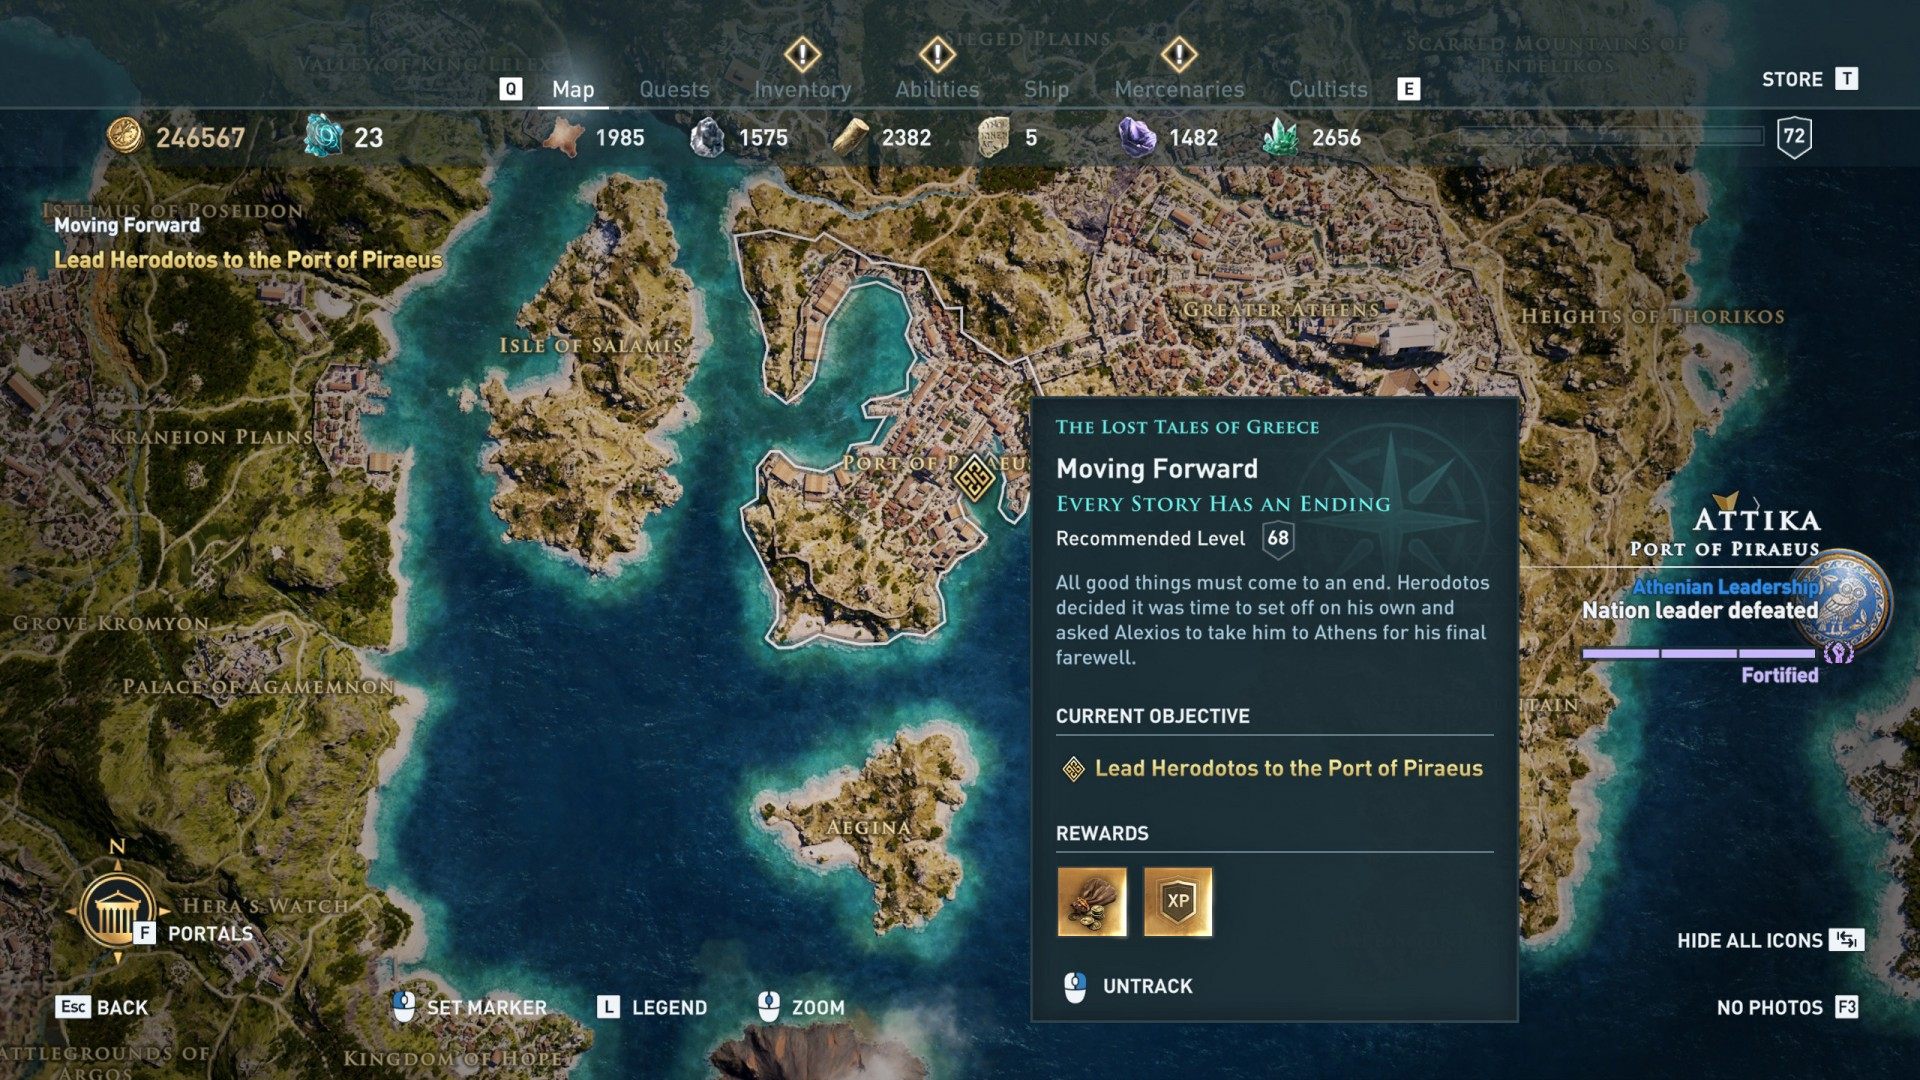
Task: Click the player level 72 shield
Action: 1795,137
